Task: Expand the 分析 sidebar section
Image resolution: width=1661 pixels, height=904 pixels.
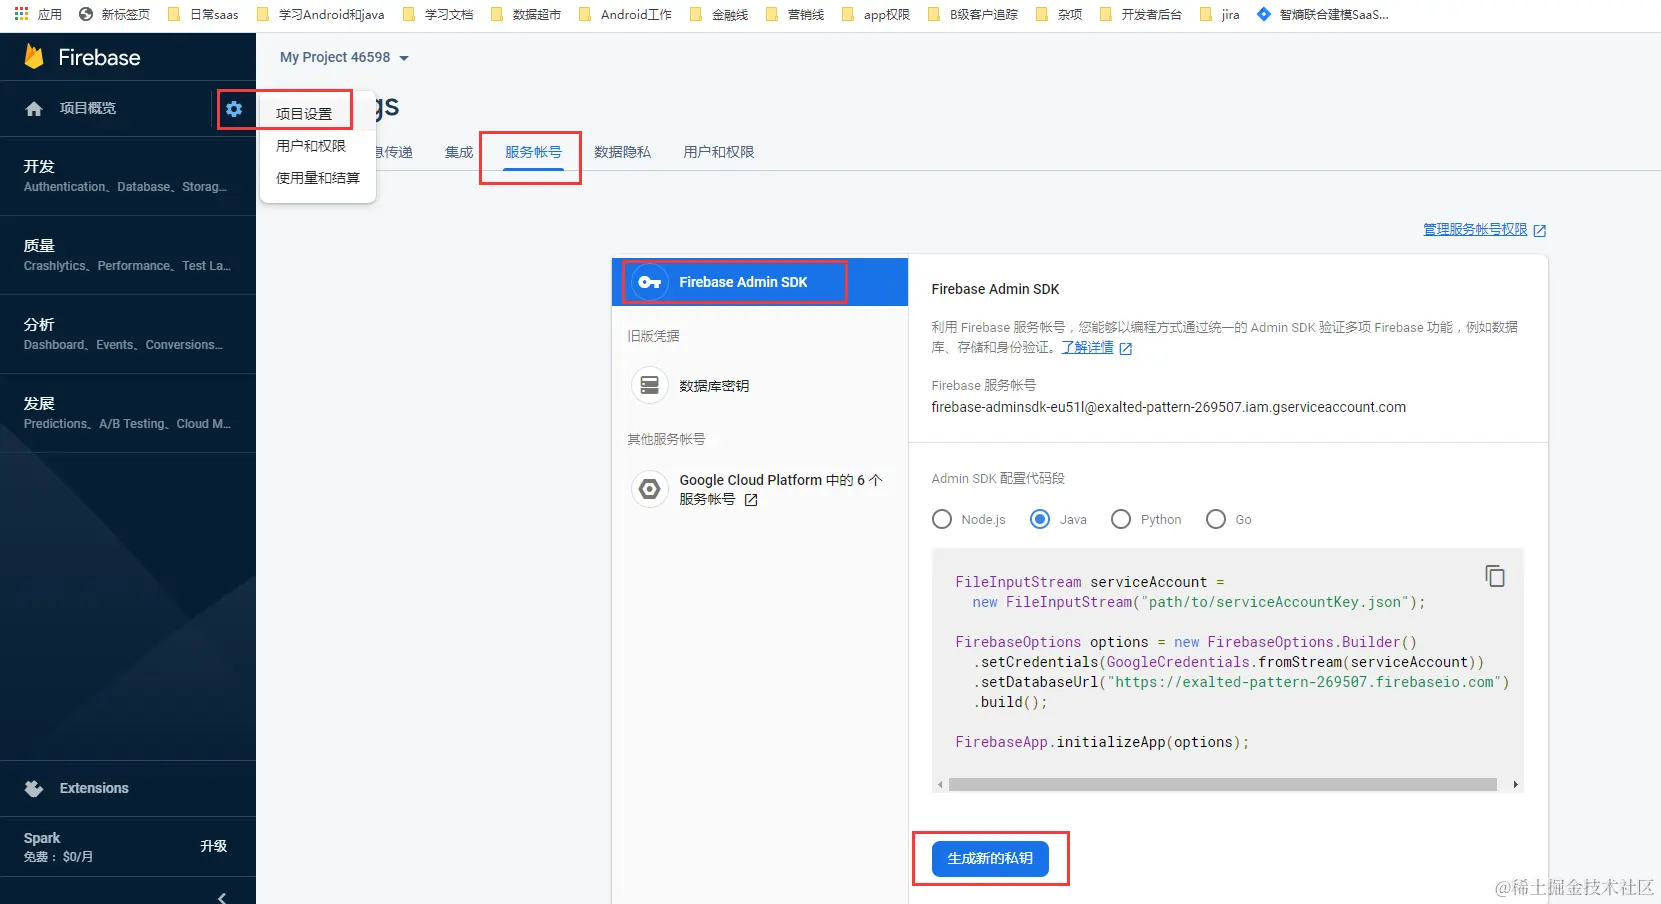Action: tap(128, 334)
